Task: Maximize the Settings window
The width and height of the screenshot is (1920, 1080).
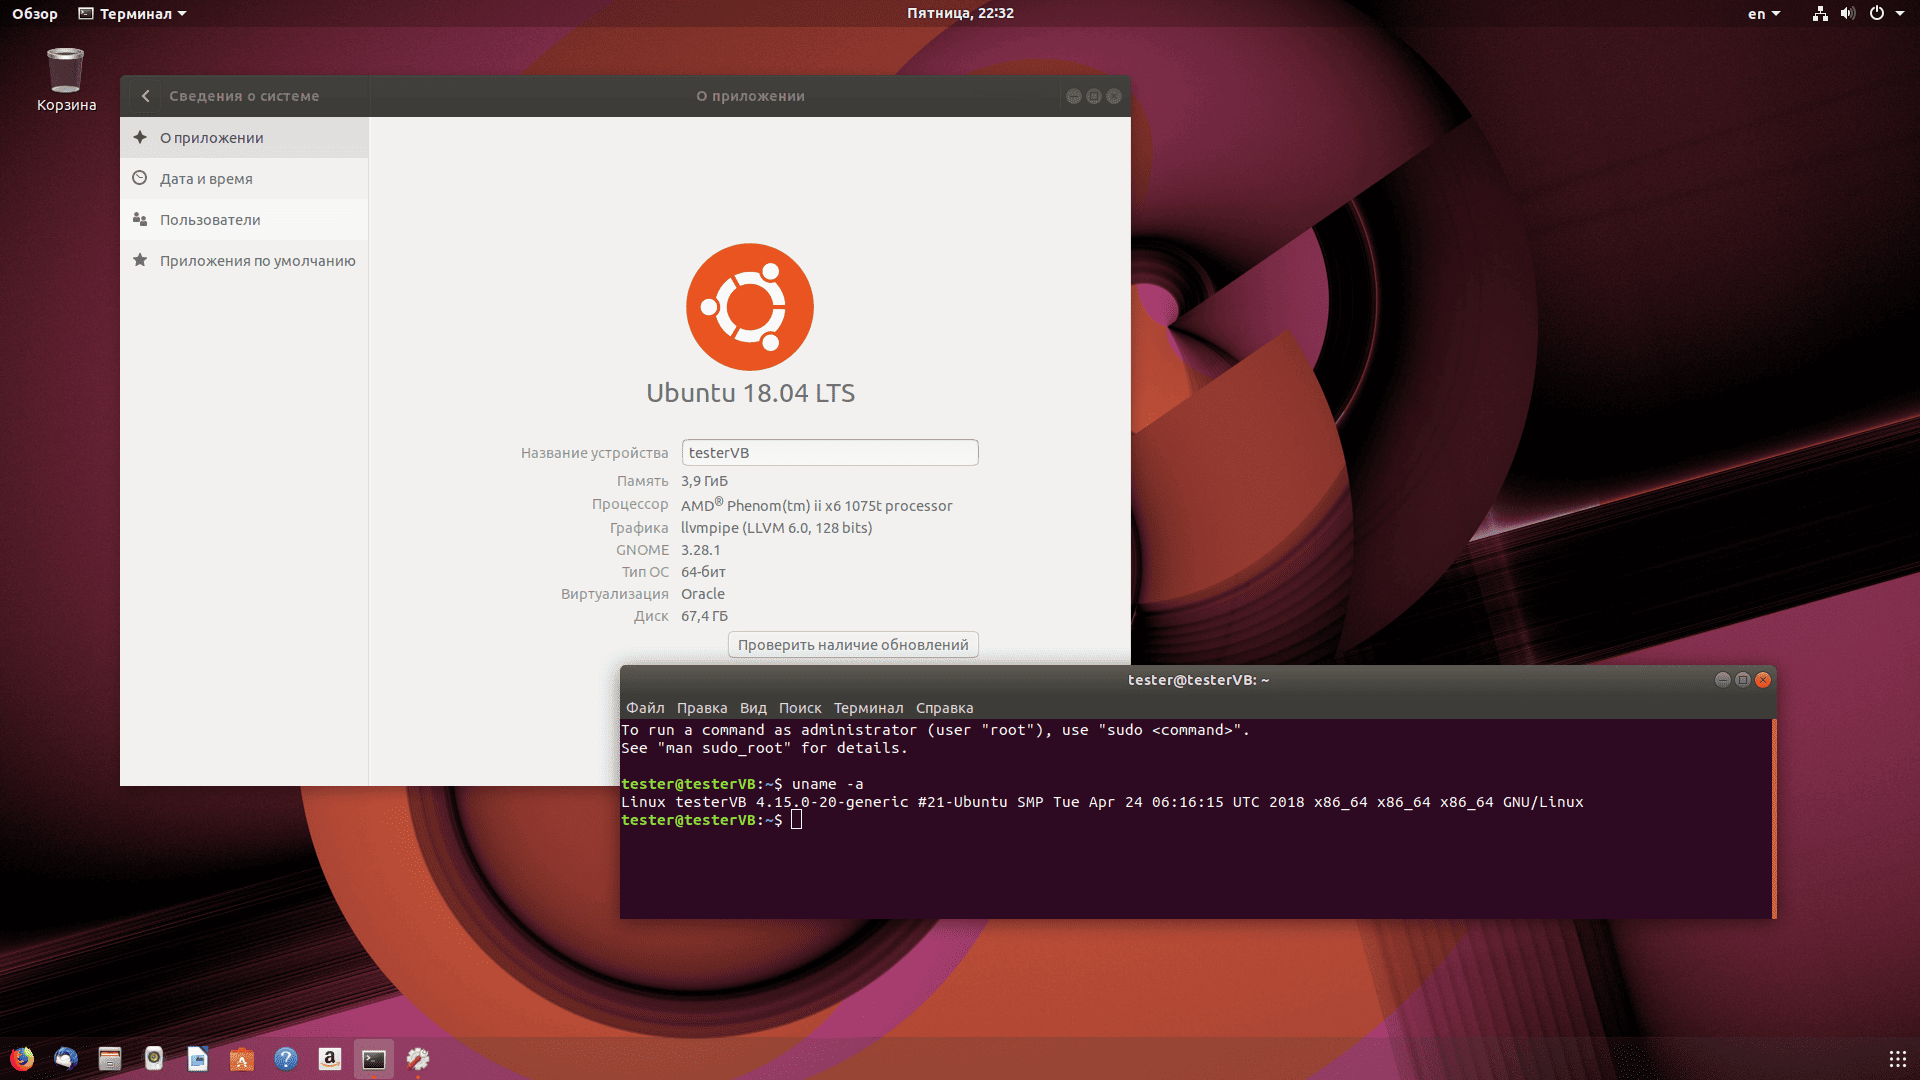Action: pyautogui.click(x=1094, y=96)
